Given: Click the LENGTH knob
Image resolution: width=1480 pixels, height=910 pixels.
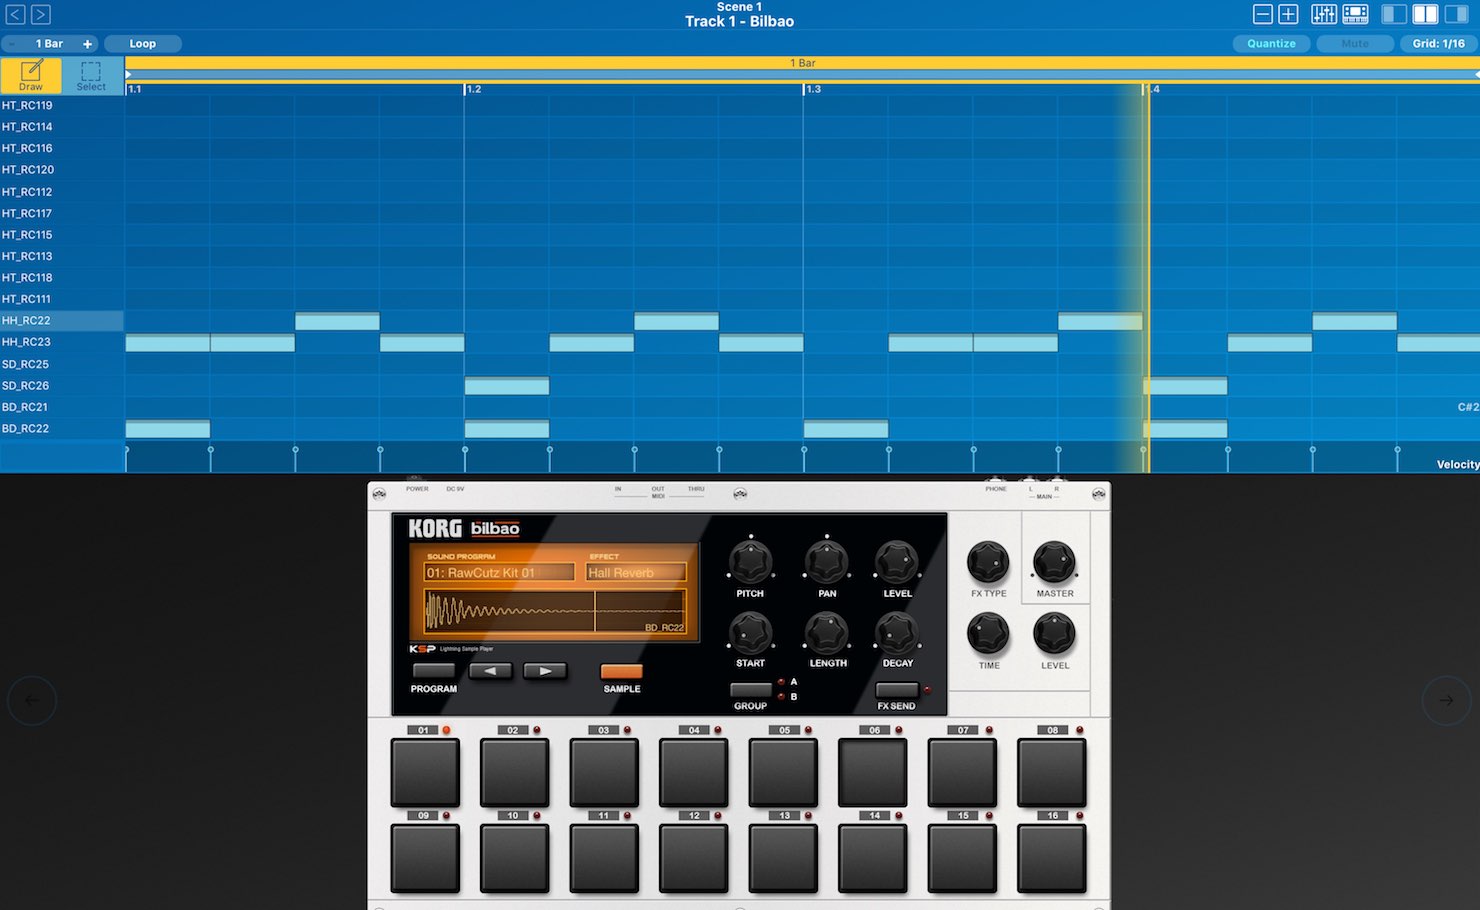Looking at the screenshot, I should point(827,633).
